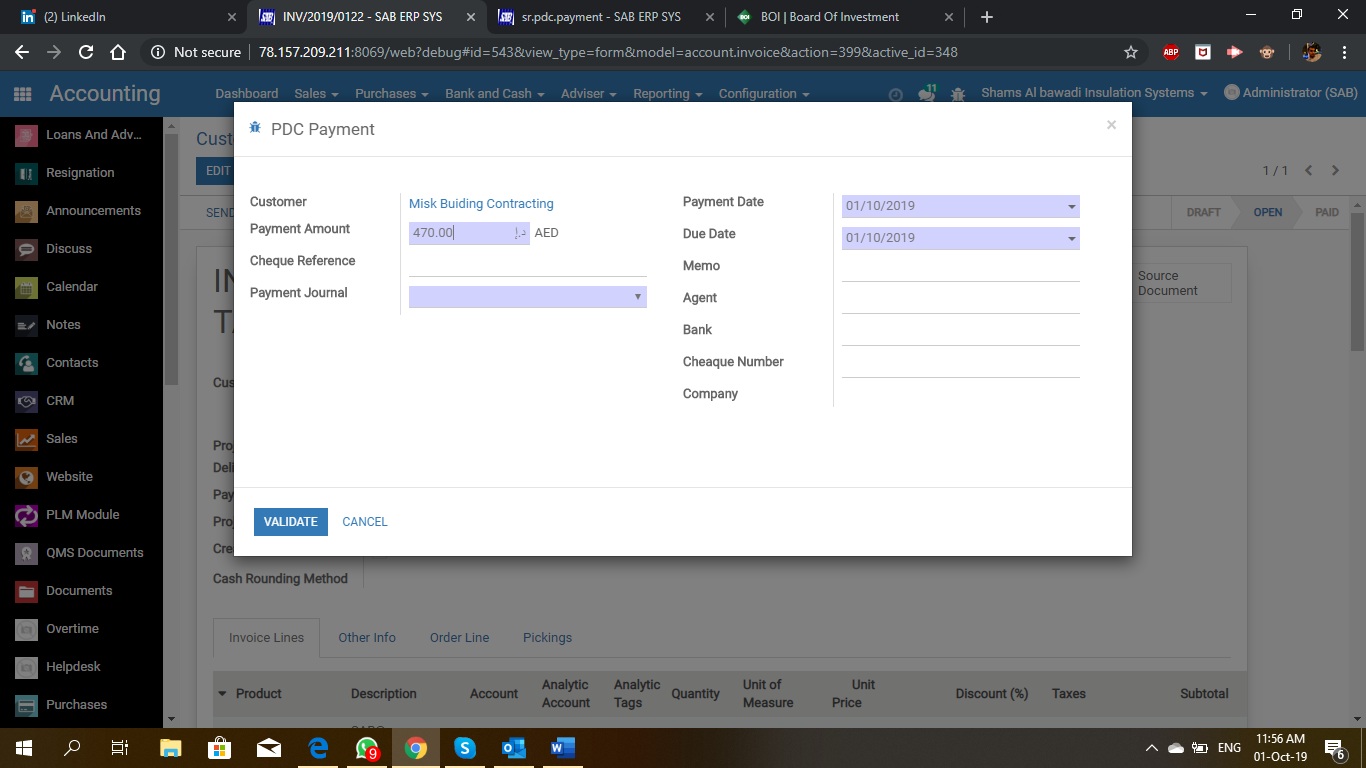Click the debug bug icon in PDC Payment title
This screenshot has height=768, width=1366.
[x=255, y=128]
